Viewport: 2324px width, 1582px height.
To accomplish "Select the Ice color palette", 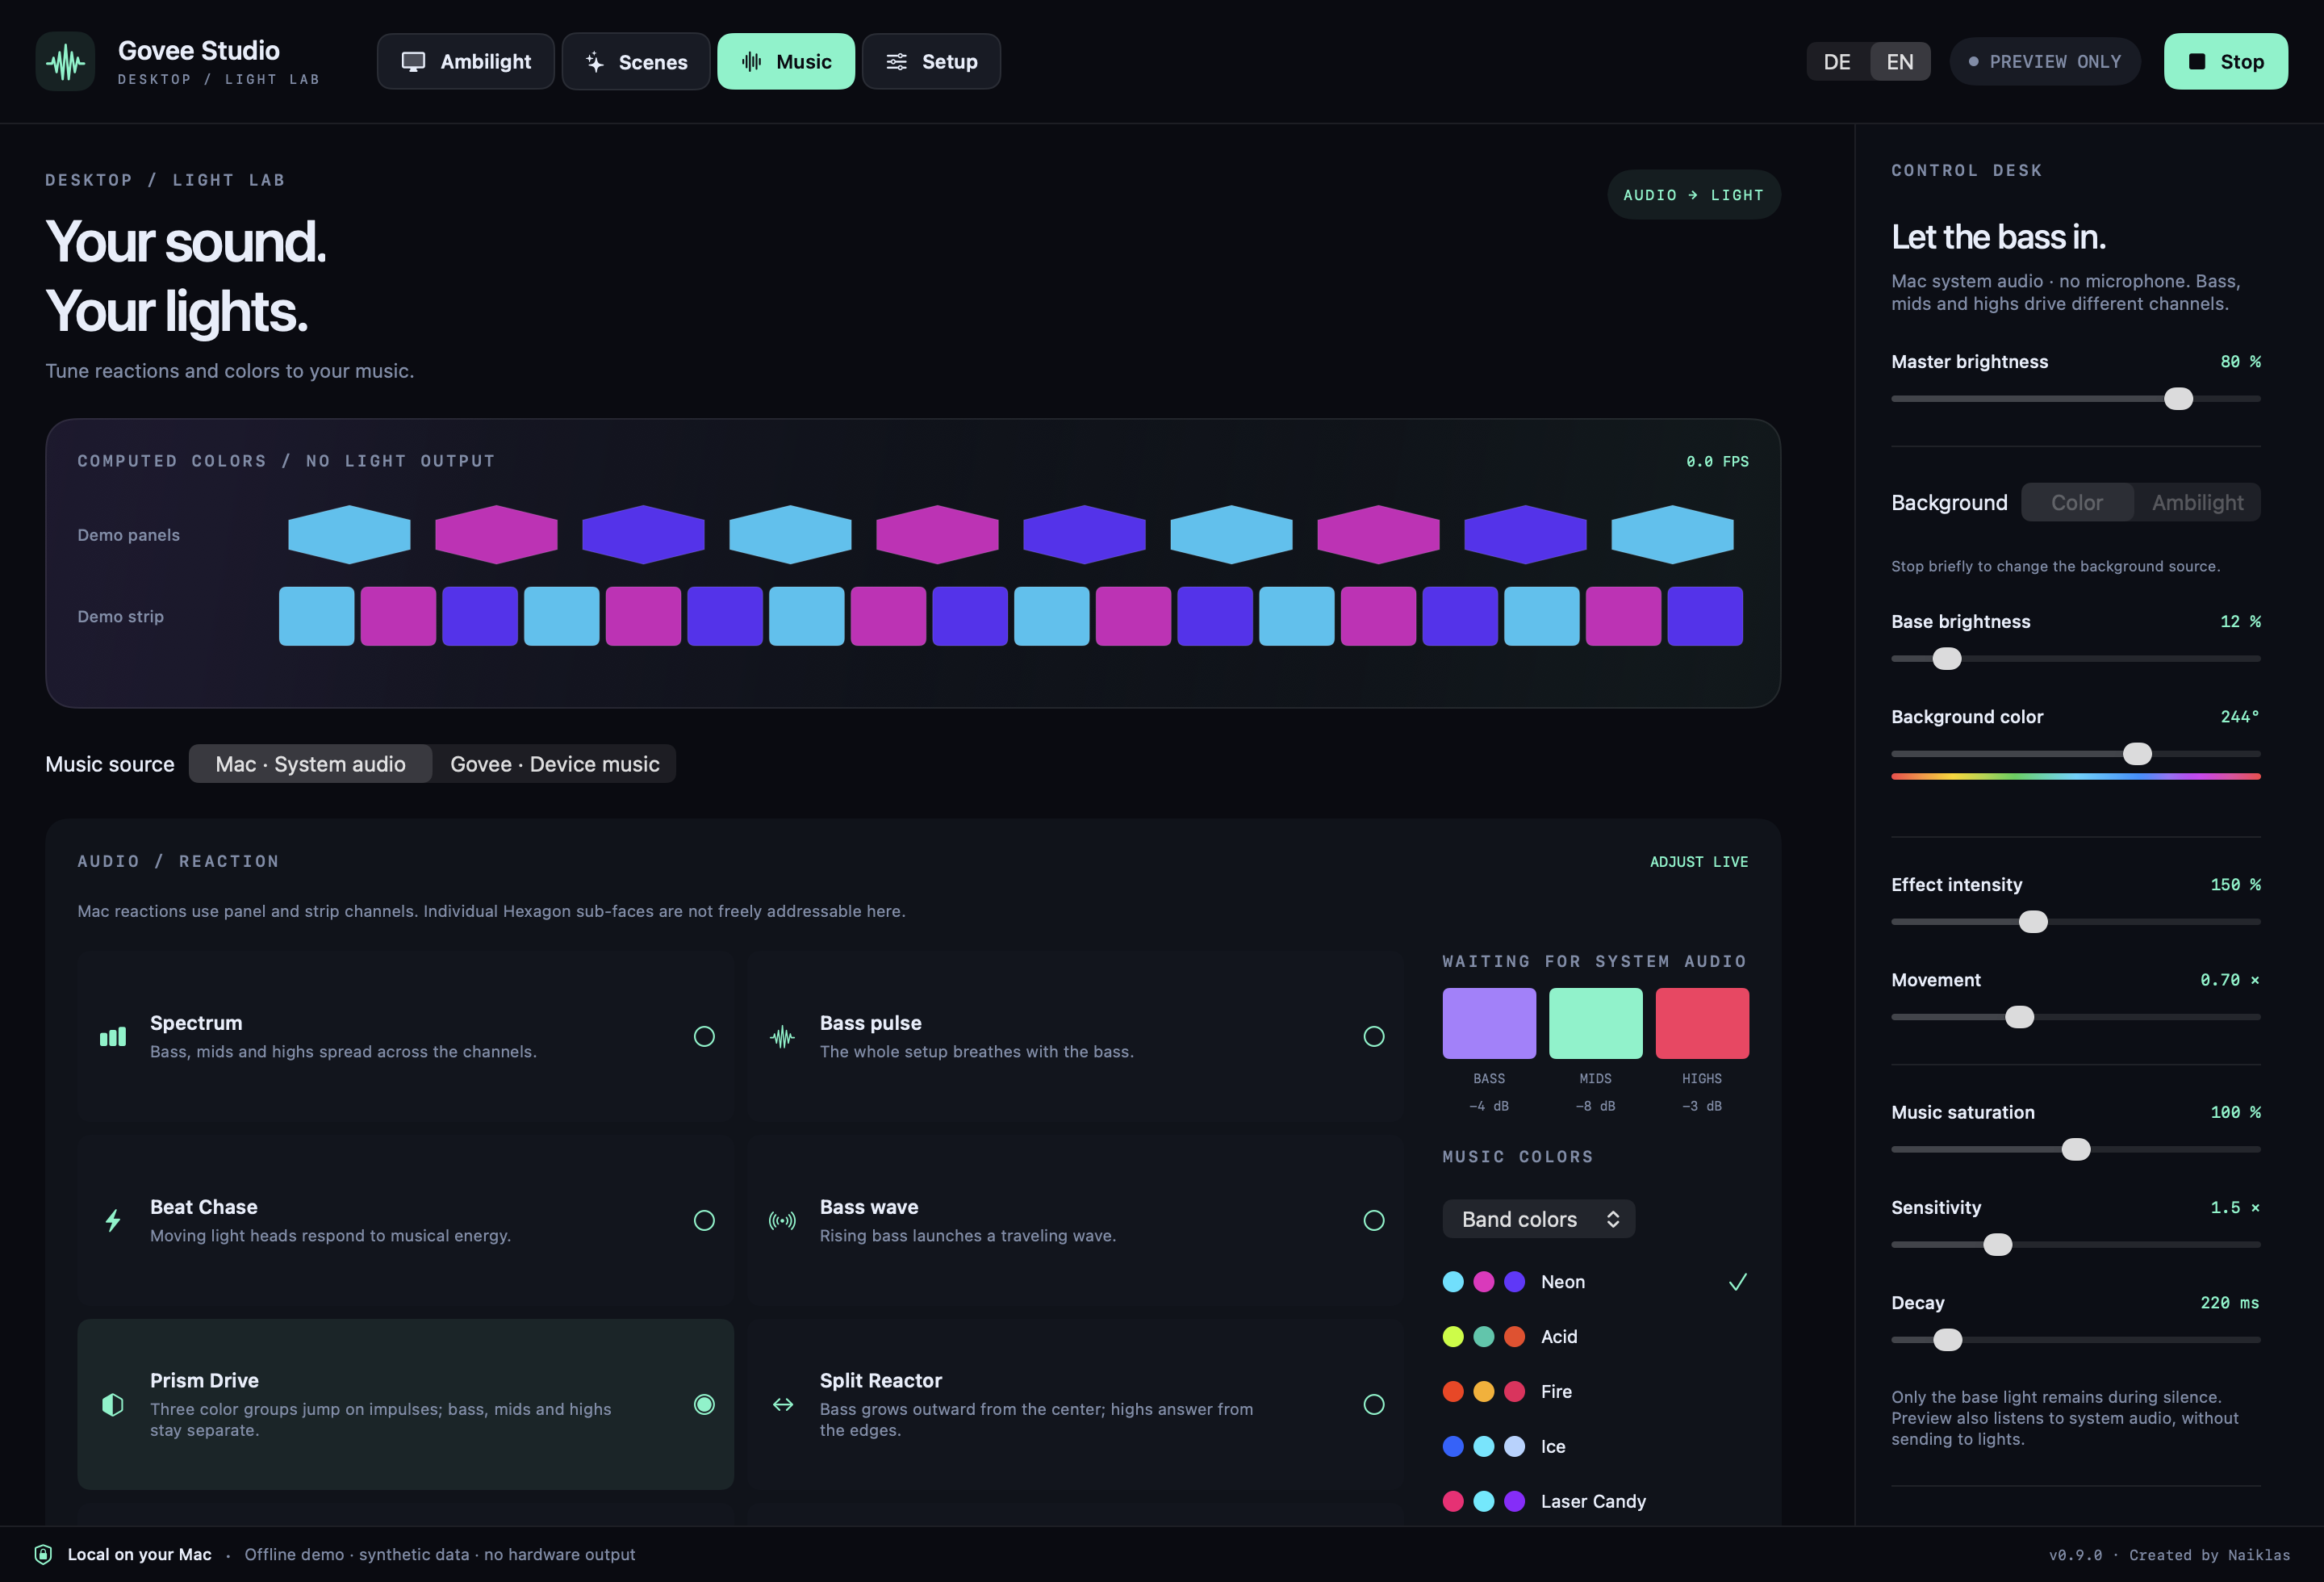I will 1595,1447.
